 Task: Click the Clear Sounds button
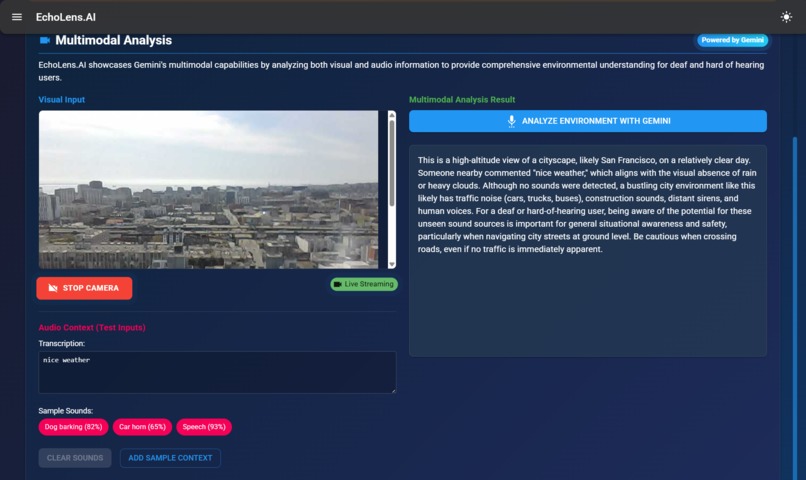click(x=75, y=458)
